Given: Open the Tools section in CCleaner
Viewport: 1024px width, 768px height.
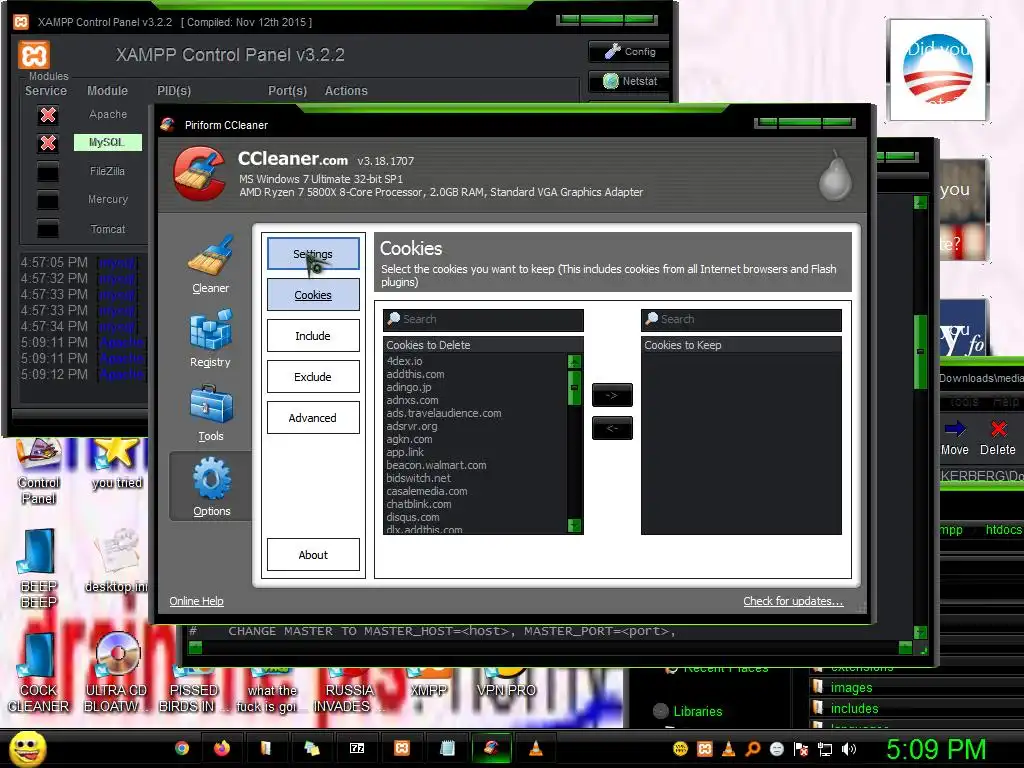Looking at the screenshot, I should point(210,413).
